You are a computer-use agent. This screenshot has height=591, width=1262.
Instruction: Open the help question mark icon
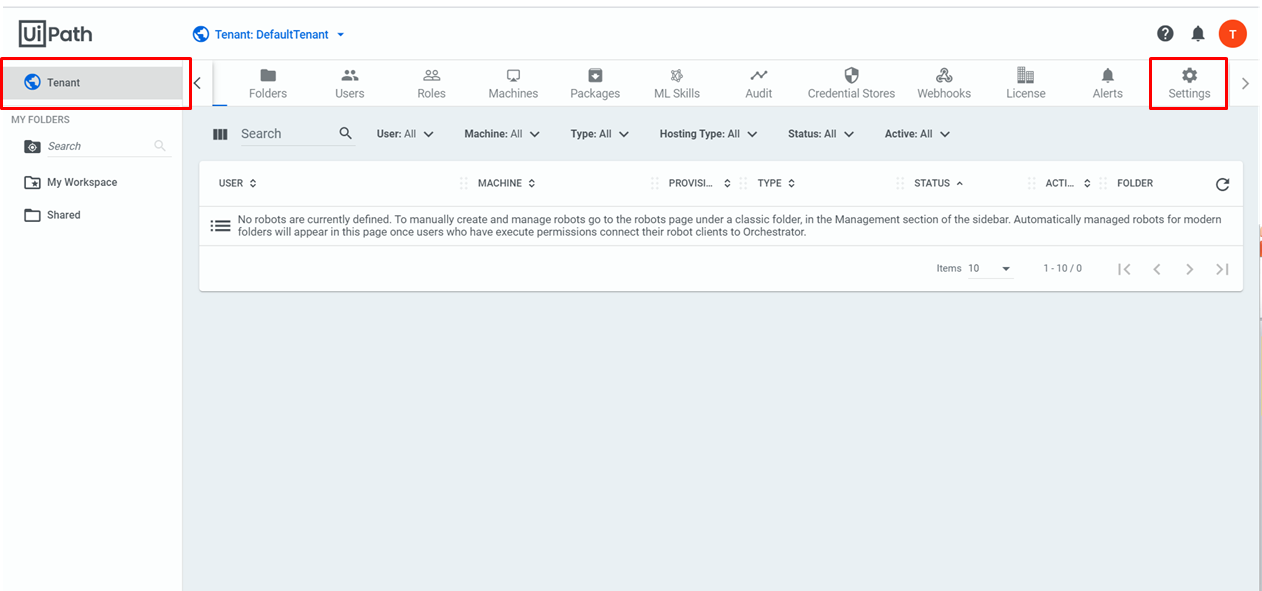(x=1165, y=34)
